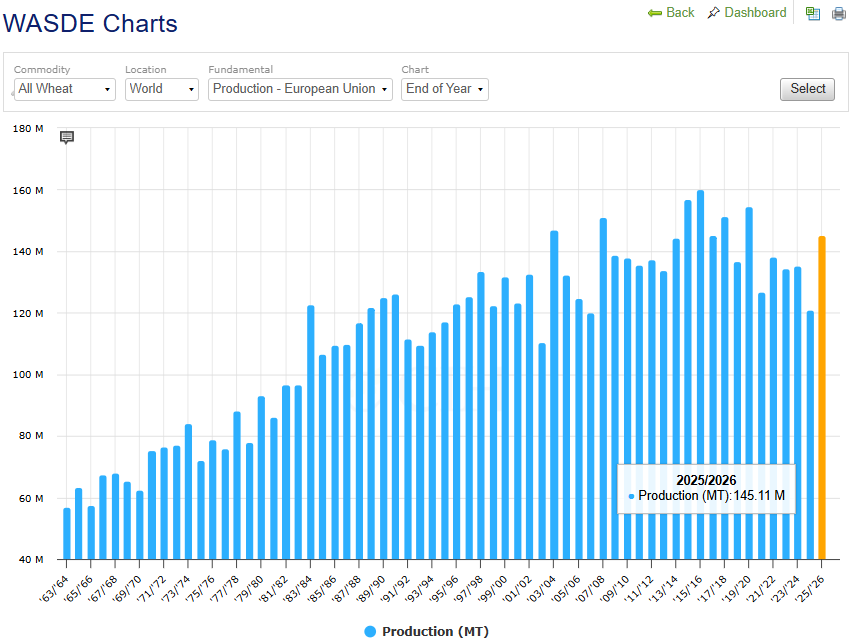Click the chart comment bubble icon
852x644 pixels.
pyautogui.click(x=67, y=137)
